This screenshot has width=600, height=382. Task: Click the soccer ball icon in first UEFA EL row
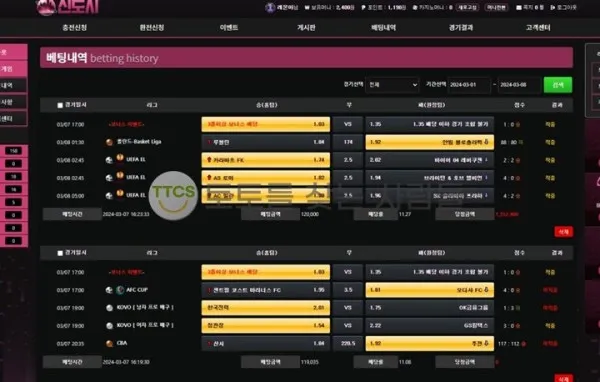[x=109, y=160]
